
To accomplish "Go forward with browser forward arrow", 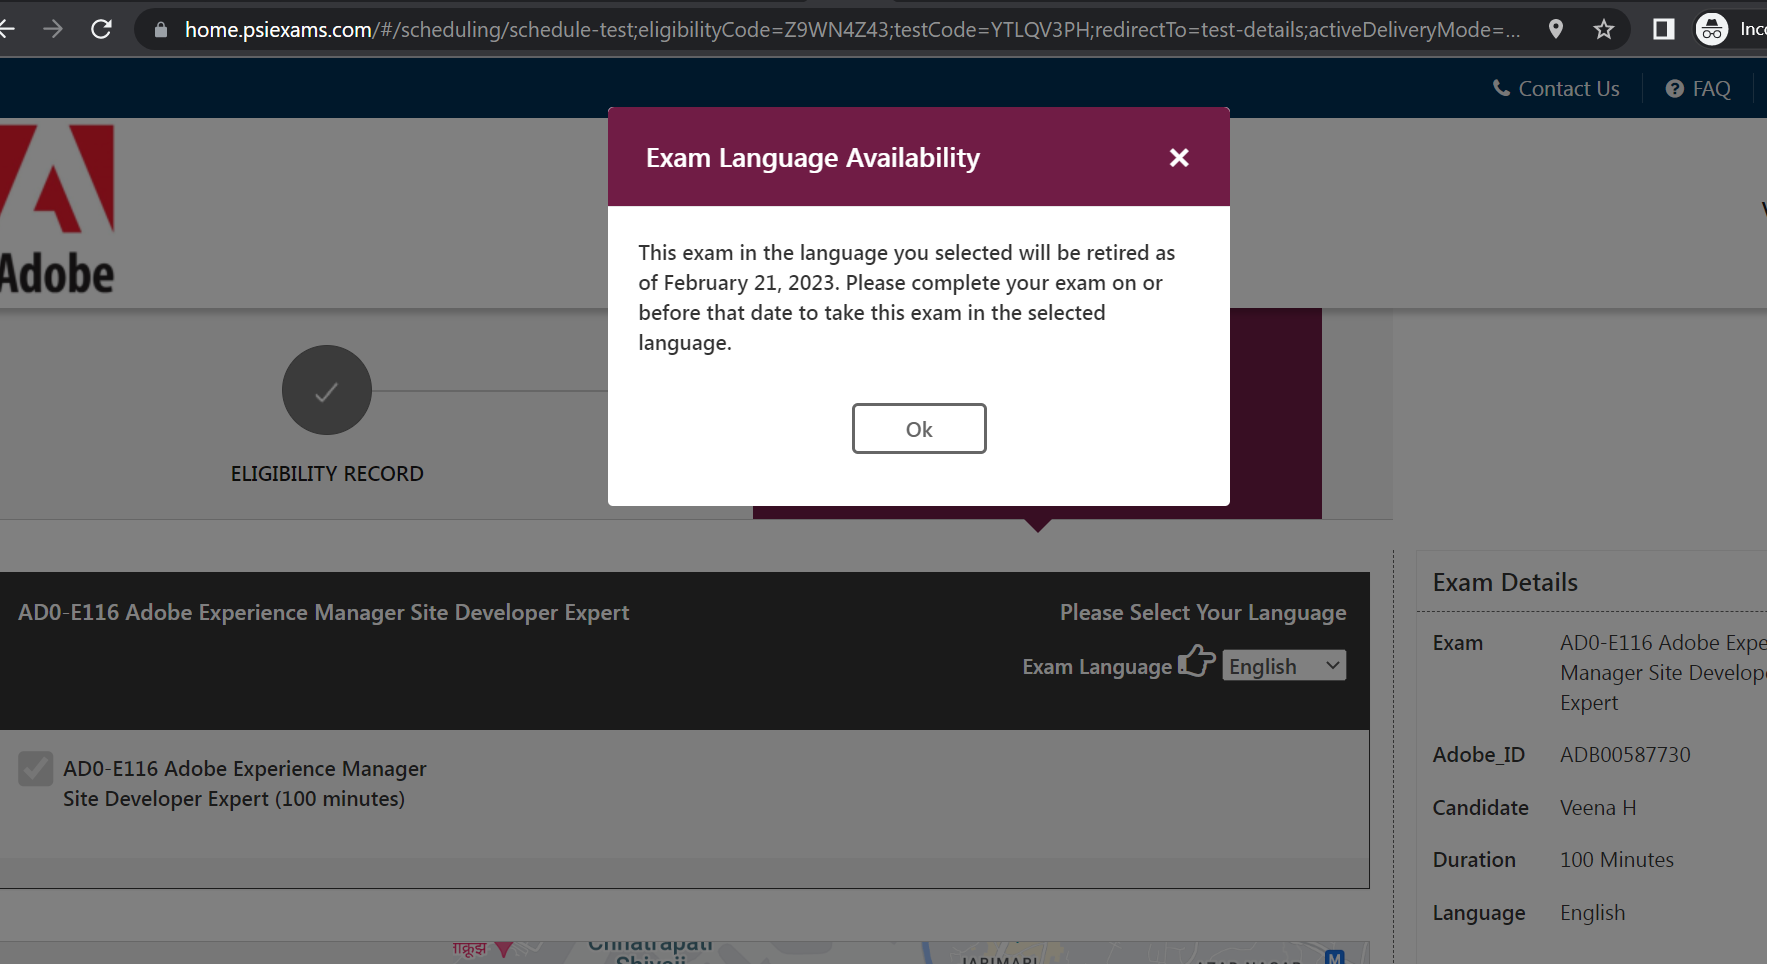I will (53, 29).
